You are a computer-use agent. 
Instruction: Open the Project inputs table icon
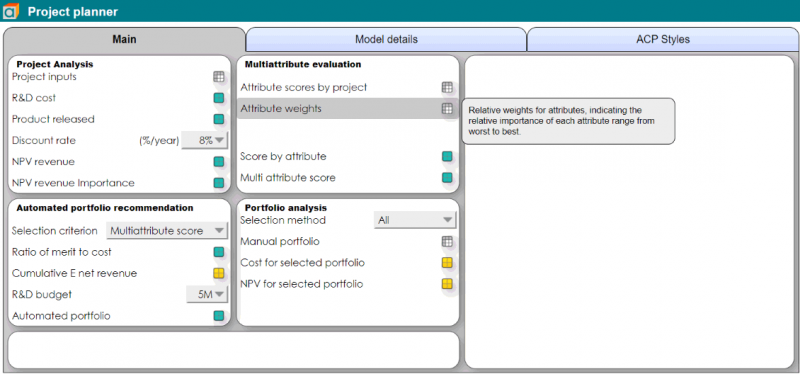(x=218, y=77)
